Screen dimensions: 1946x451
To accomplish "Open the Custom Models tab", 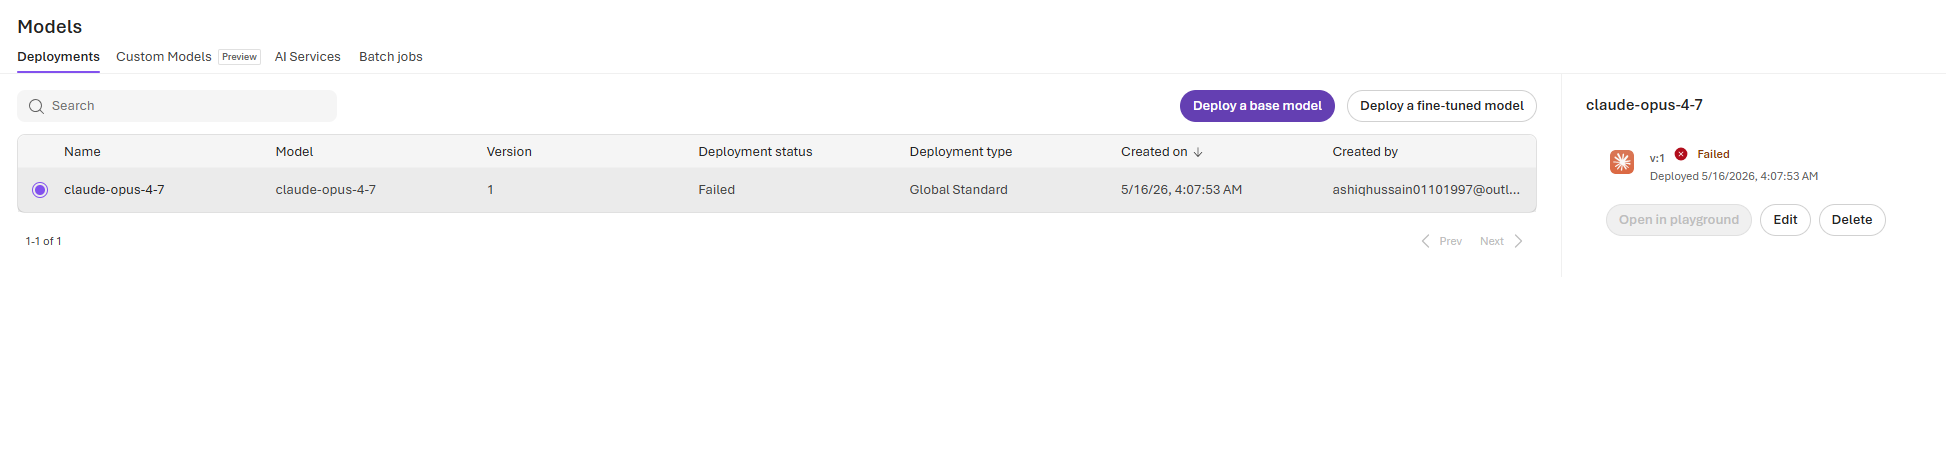I will 164,57.
